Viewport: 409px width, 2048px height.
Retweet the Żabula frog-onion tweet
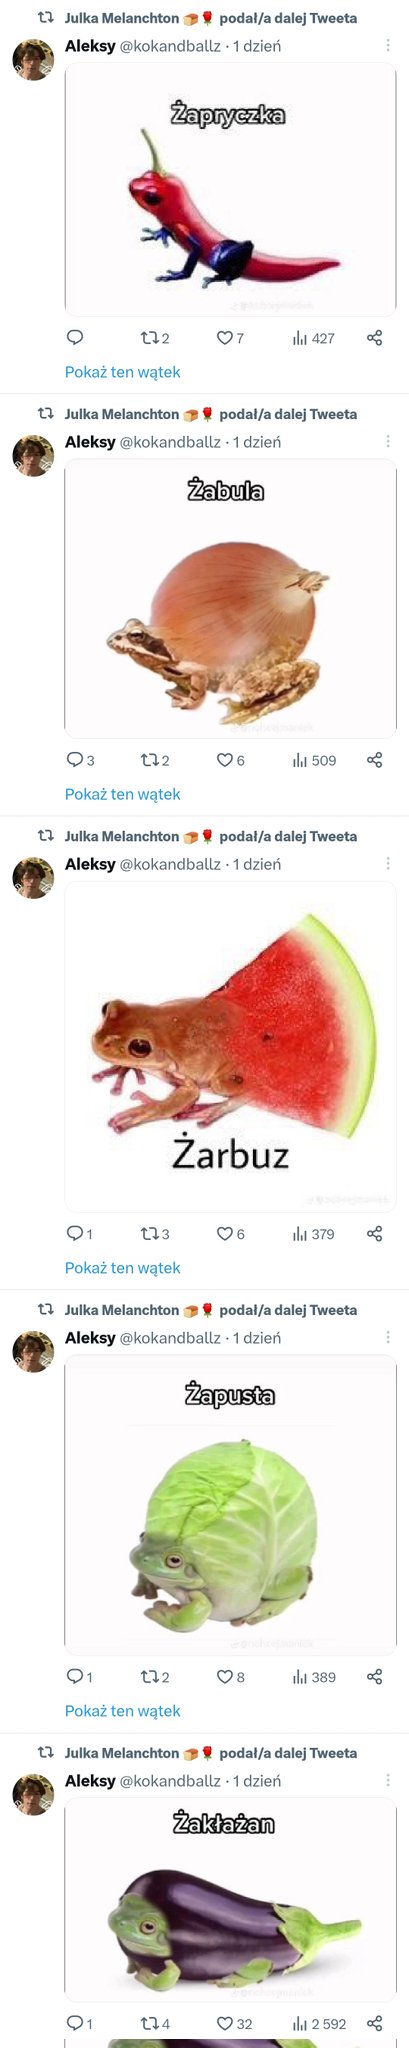pos(154,760)
